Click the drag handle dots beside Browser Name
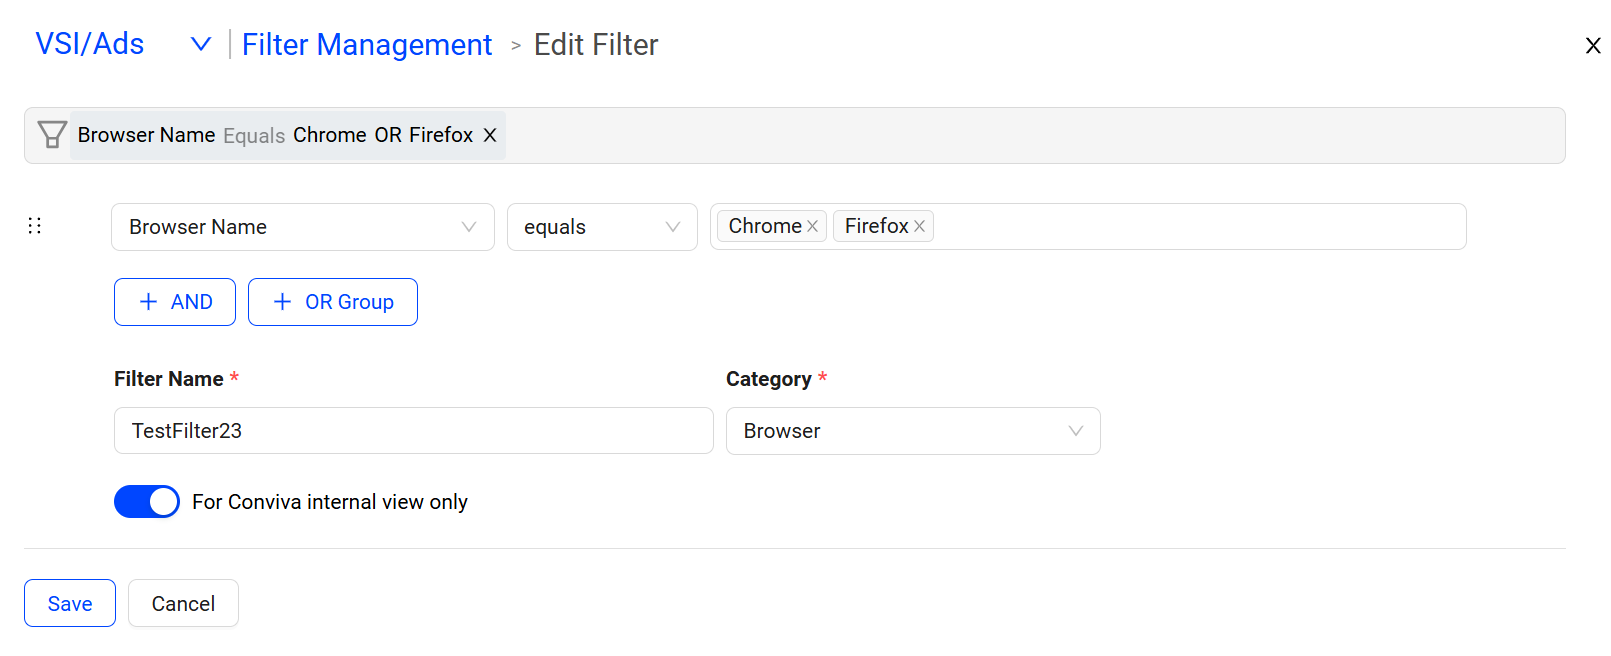This screenshot has height=656, width=1611. 35,226
